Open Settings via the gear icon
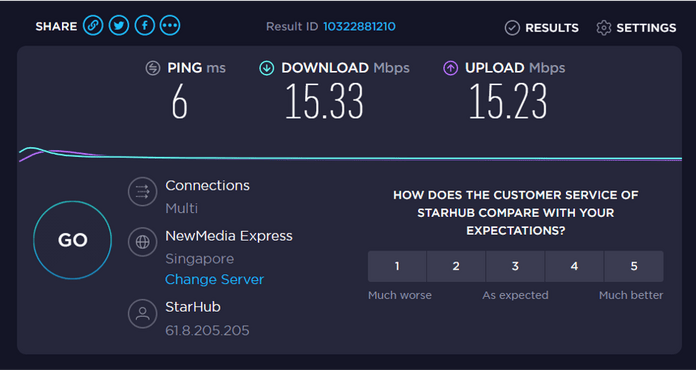This screenshot has height=370, width=696. click(604, 28)
